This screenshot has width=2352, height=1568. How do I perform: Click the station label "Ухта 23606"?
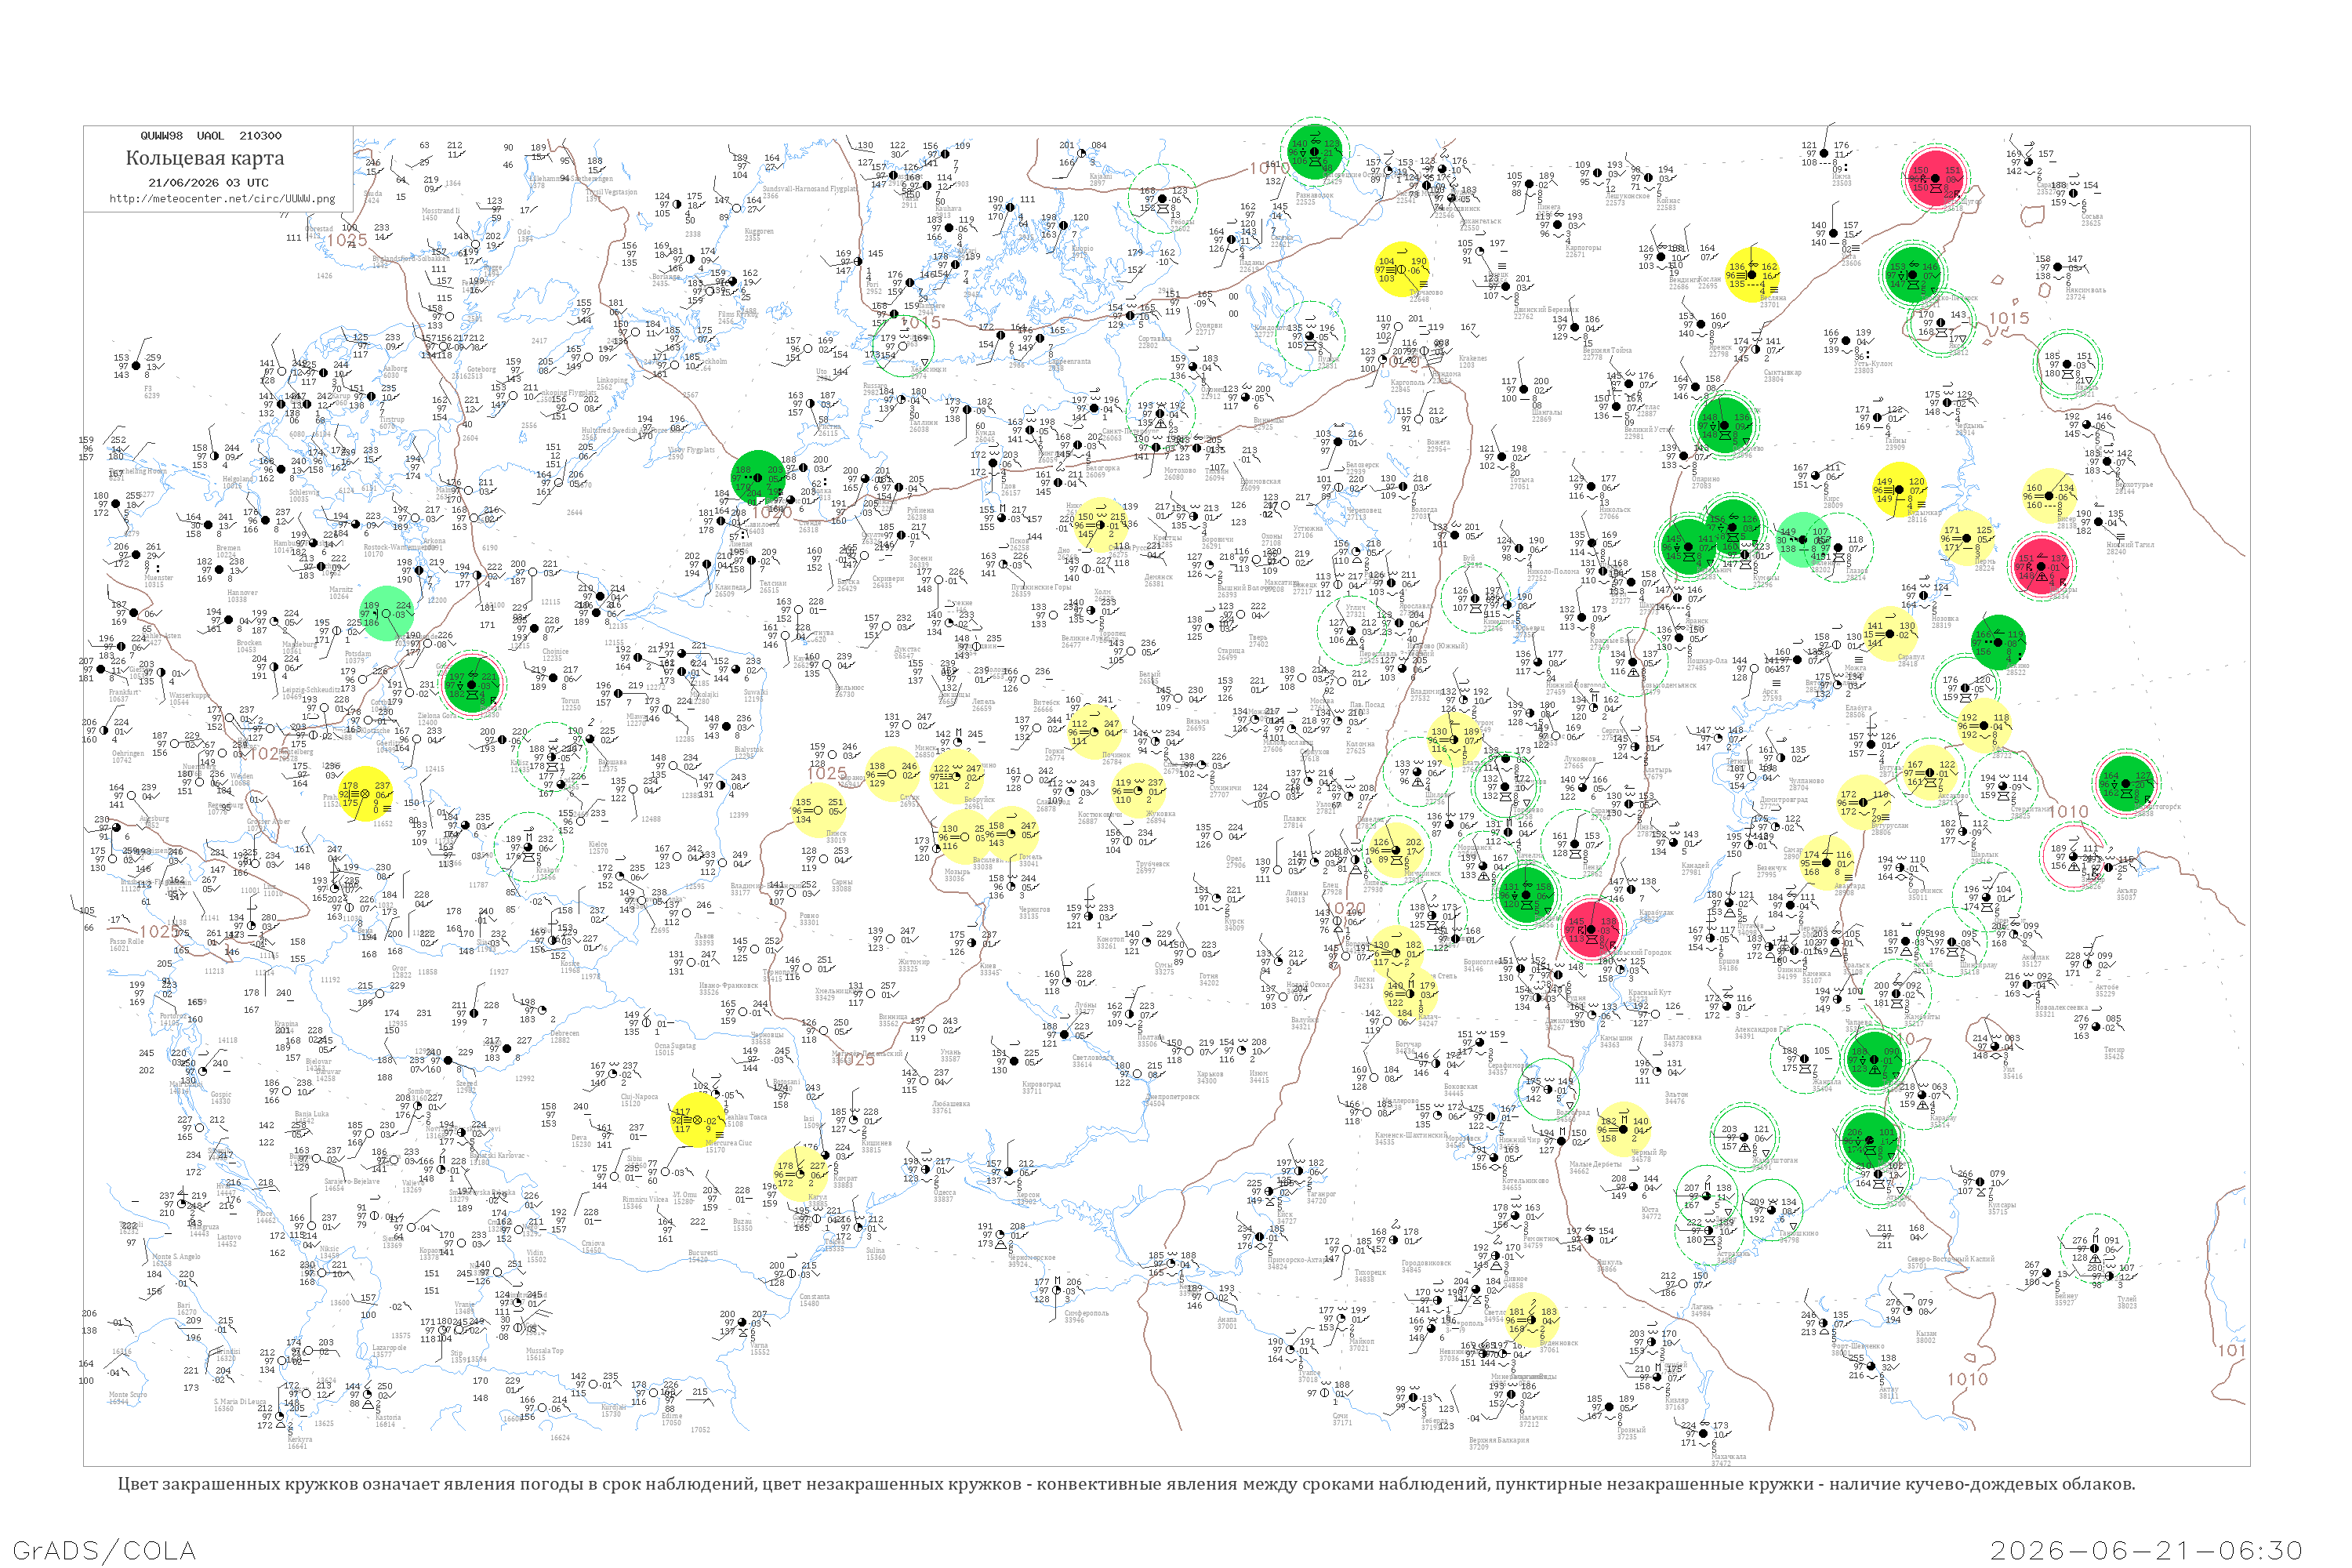tap(1851, 260)
